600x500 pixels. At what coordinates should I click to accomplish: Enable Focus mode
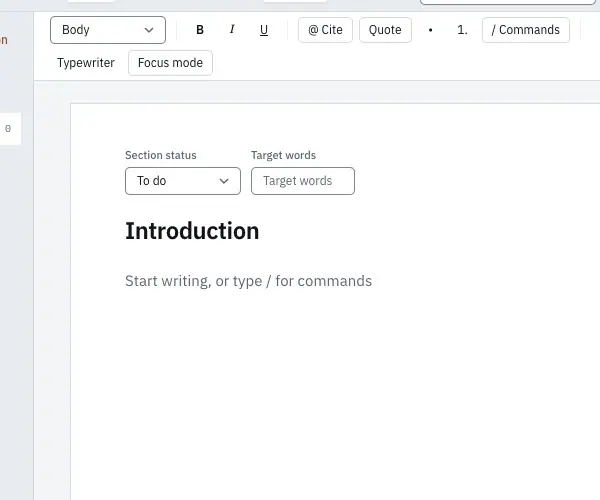click(170, 63)
